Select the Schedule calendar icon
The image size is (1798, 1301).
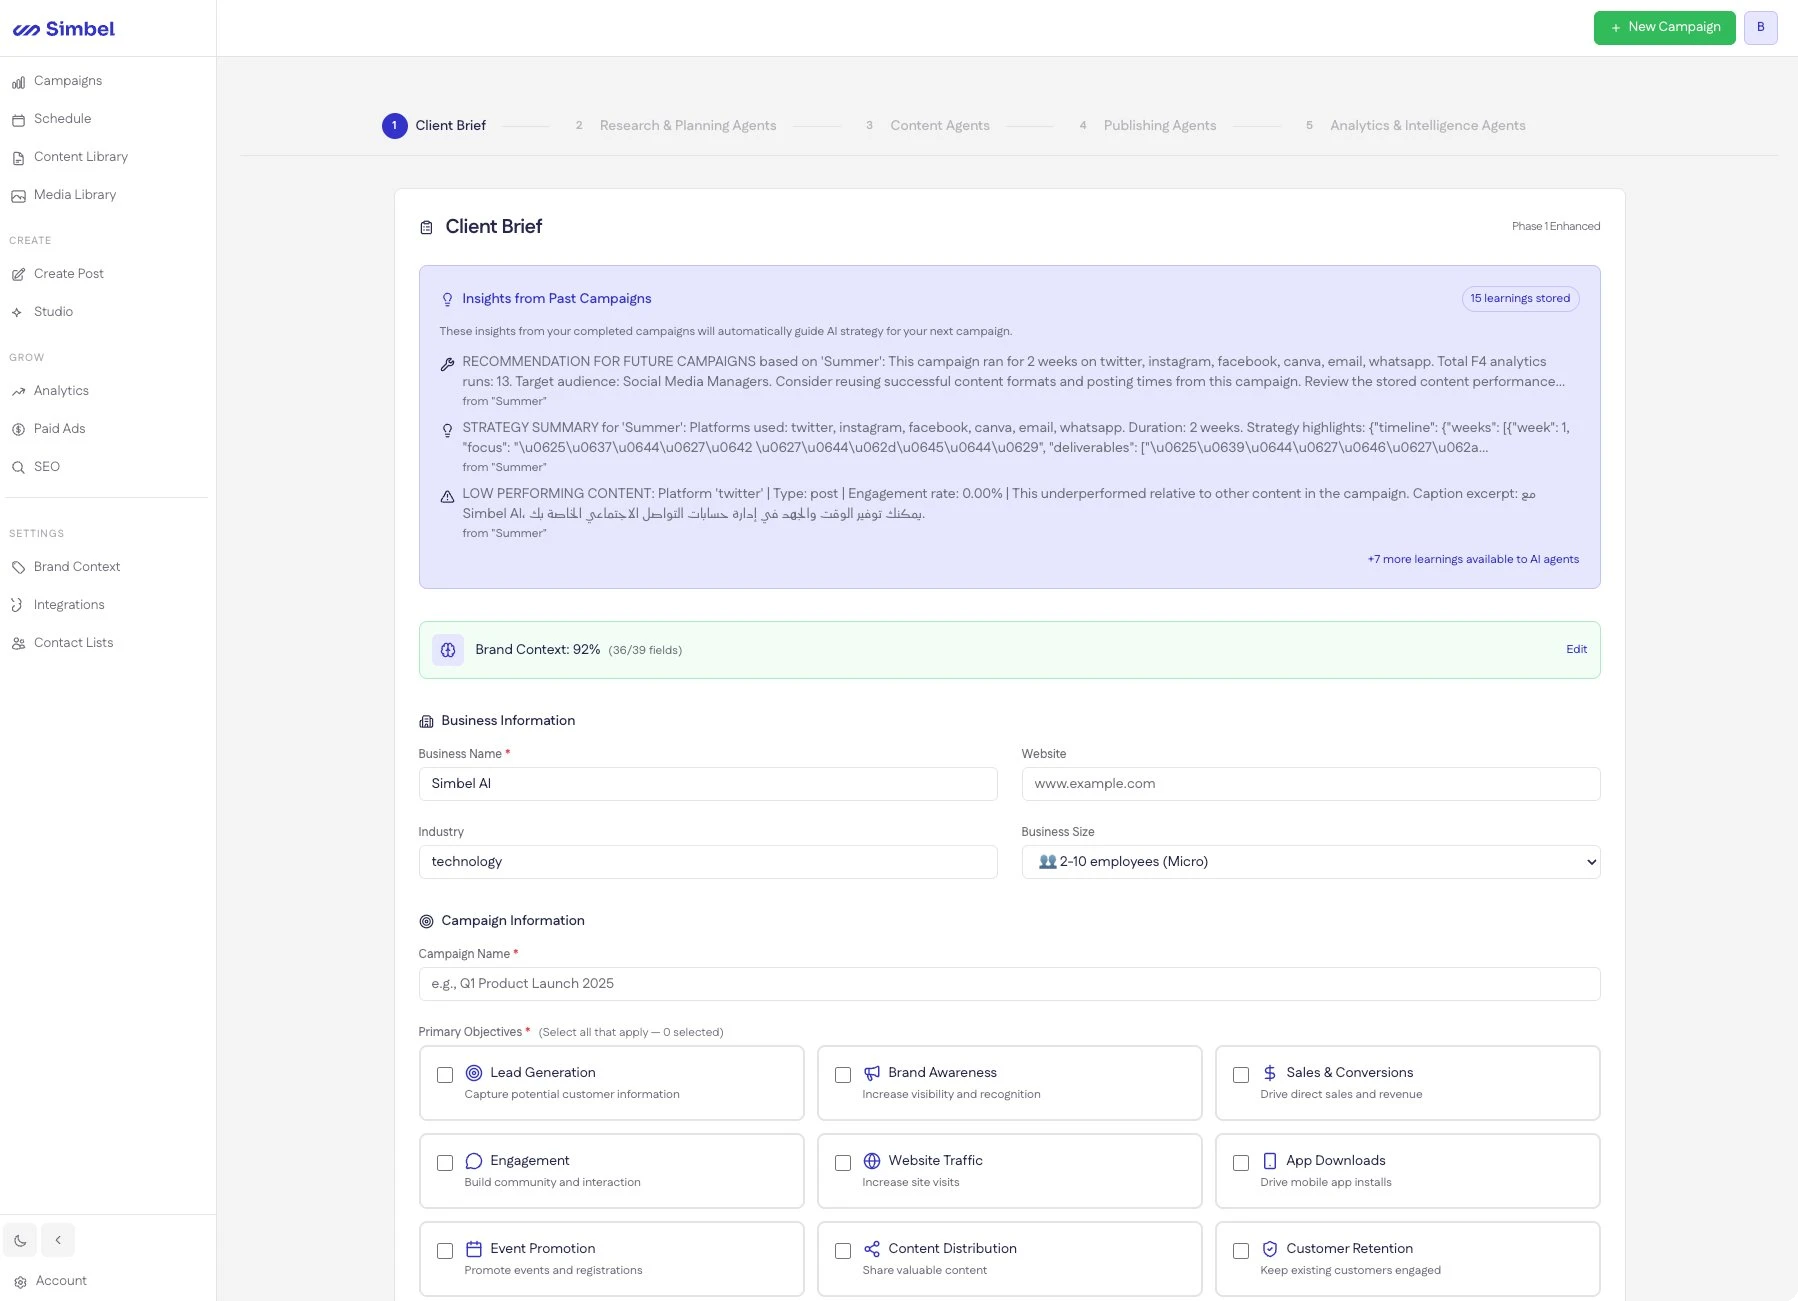point(18,118)
